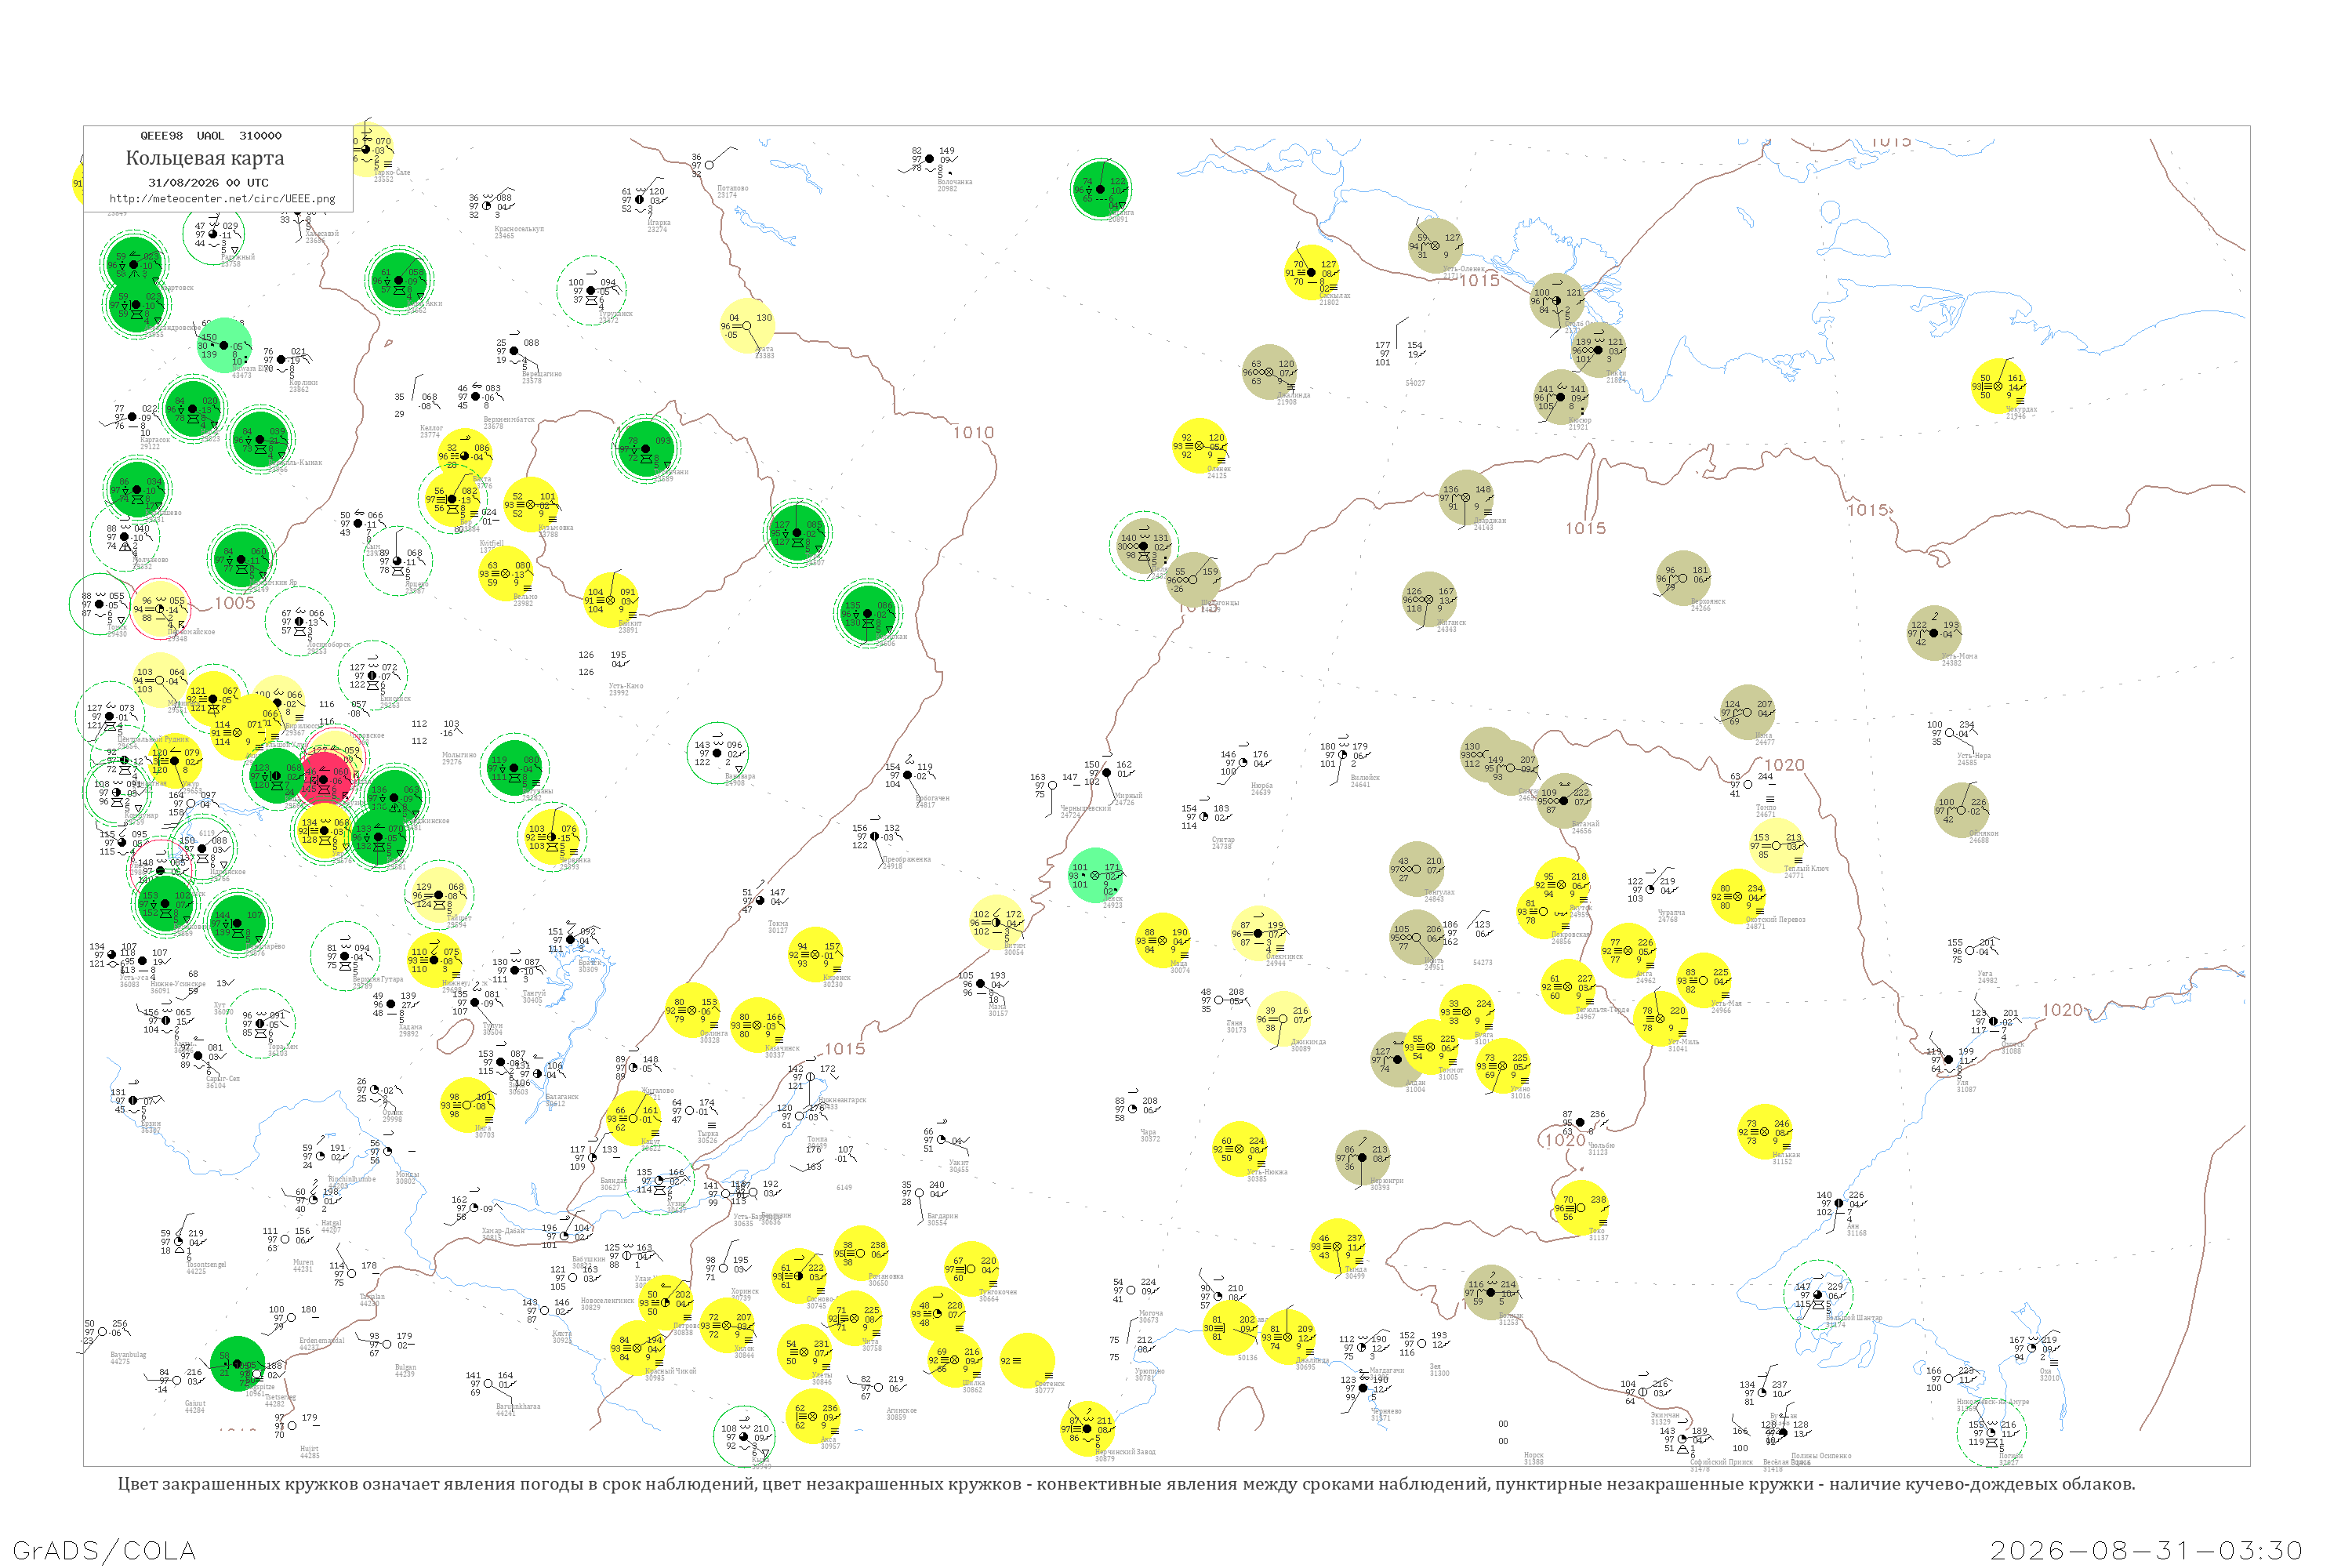Click the red station circle near Канск cluster
The height and width of the screenshot is (1568, 2352).
tap(326, 777)
